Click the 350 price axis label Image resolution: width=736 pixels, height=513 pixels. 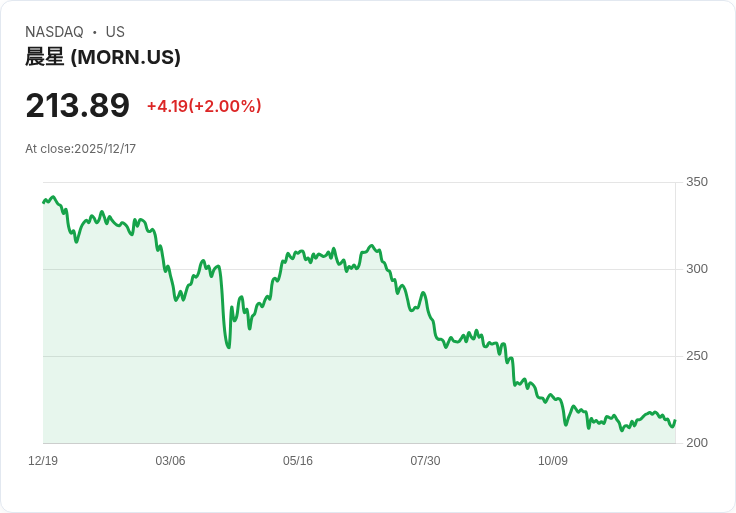tap(696, 182)
